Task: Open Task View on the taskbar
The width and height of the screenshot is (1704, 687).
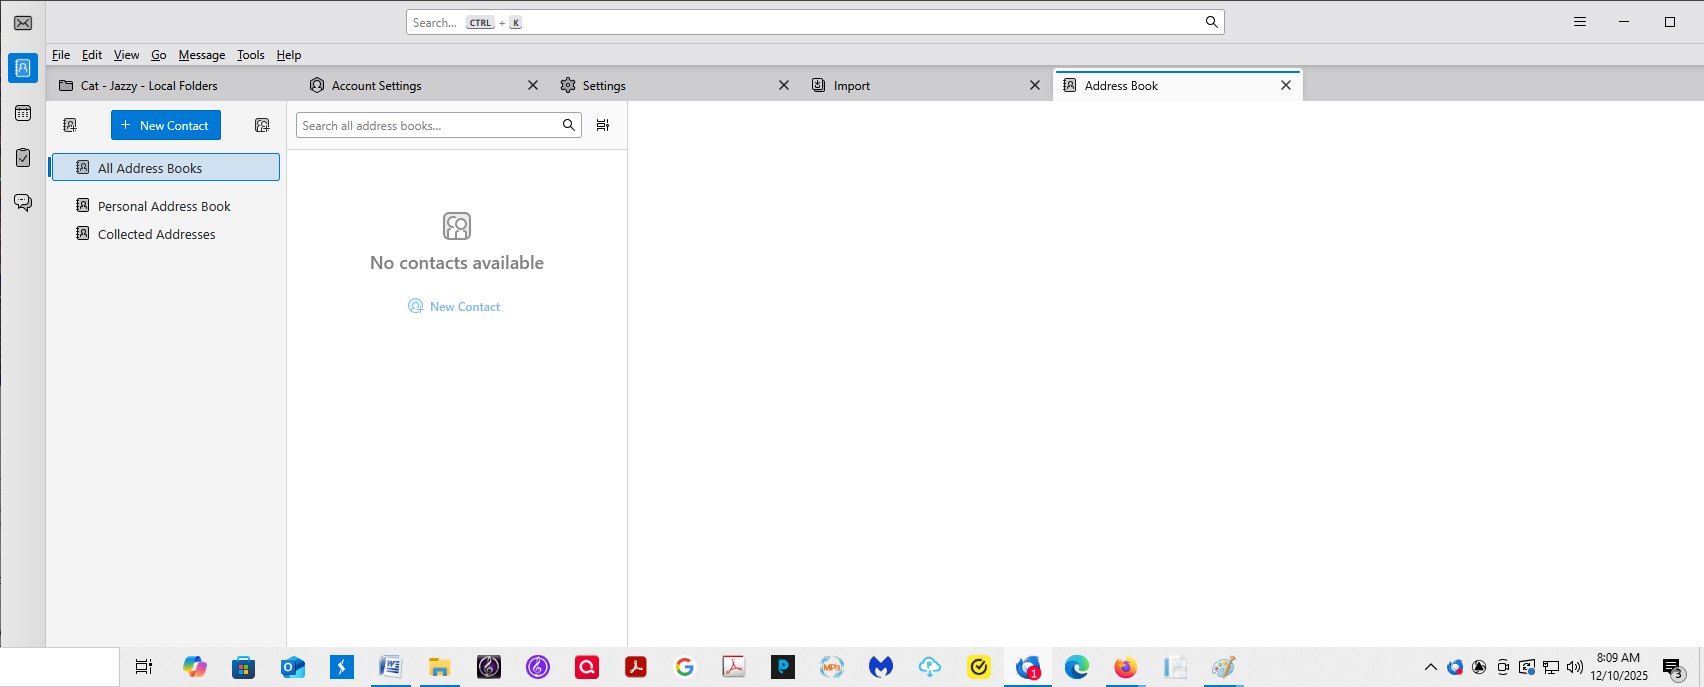Action: 144,667
